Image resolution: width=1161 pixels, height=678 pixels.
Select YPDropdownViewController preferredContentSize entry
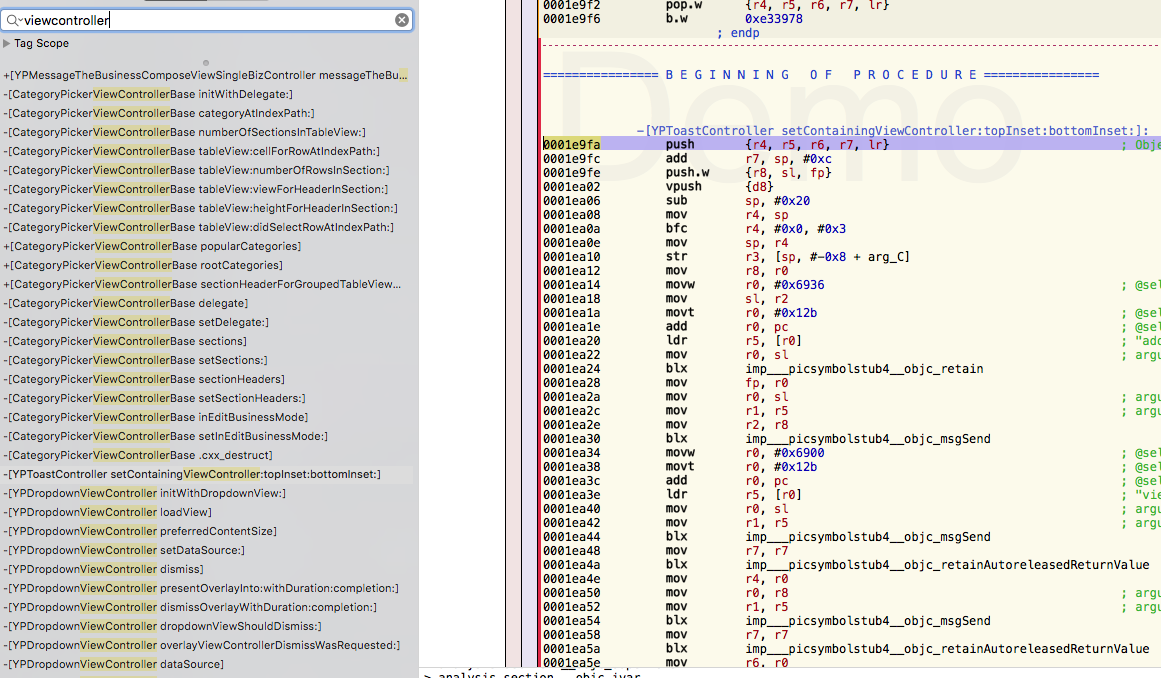[x=140, y=531]
